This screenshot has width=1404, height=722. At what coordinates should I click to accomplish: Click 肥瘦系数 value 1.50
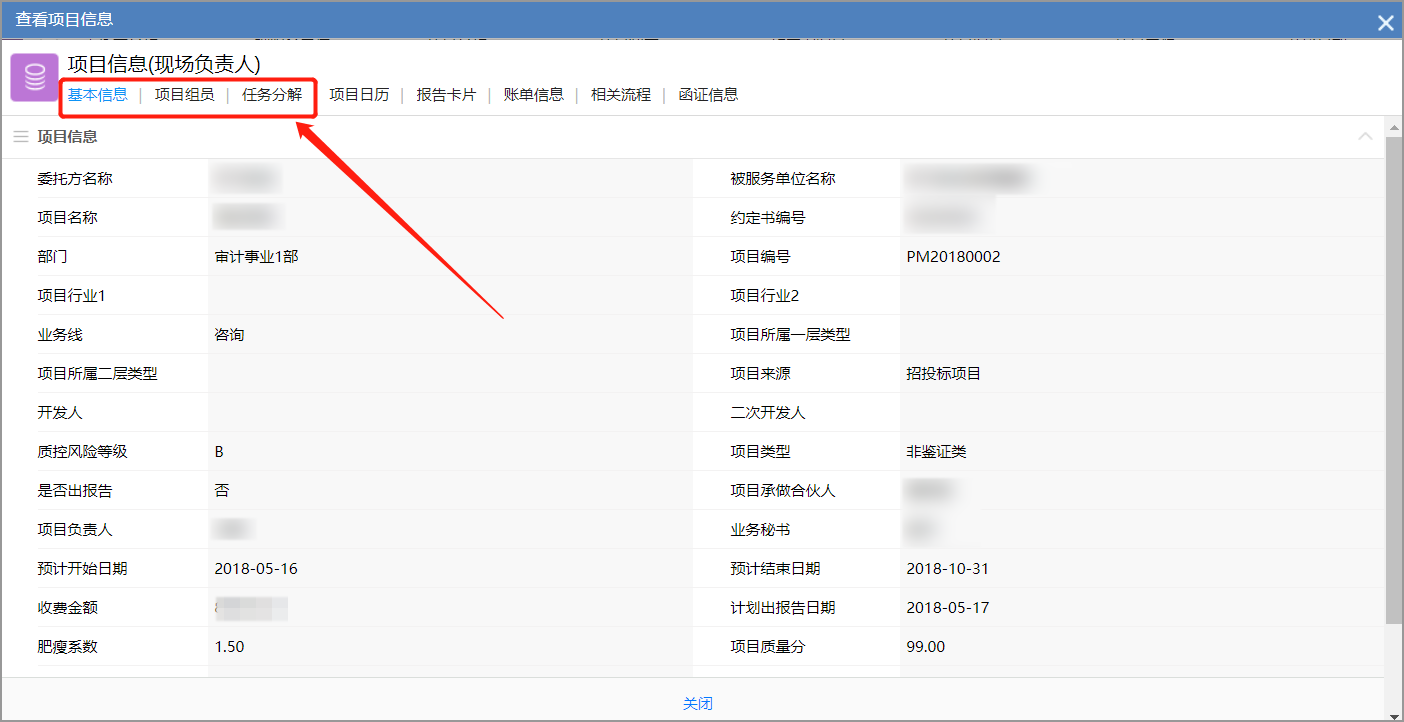(229, 647)
